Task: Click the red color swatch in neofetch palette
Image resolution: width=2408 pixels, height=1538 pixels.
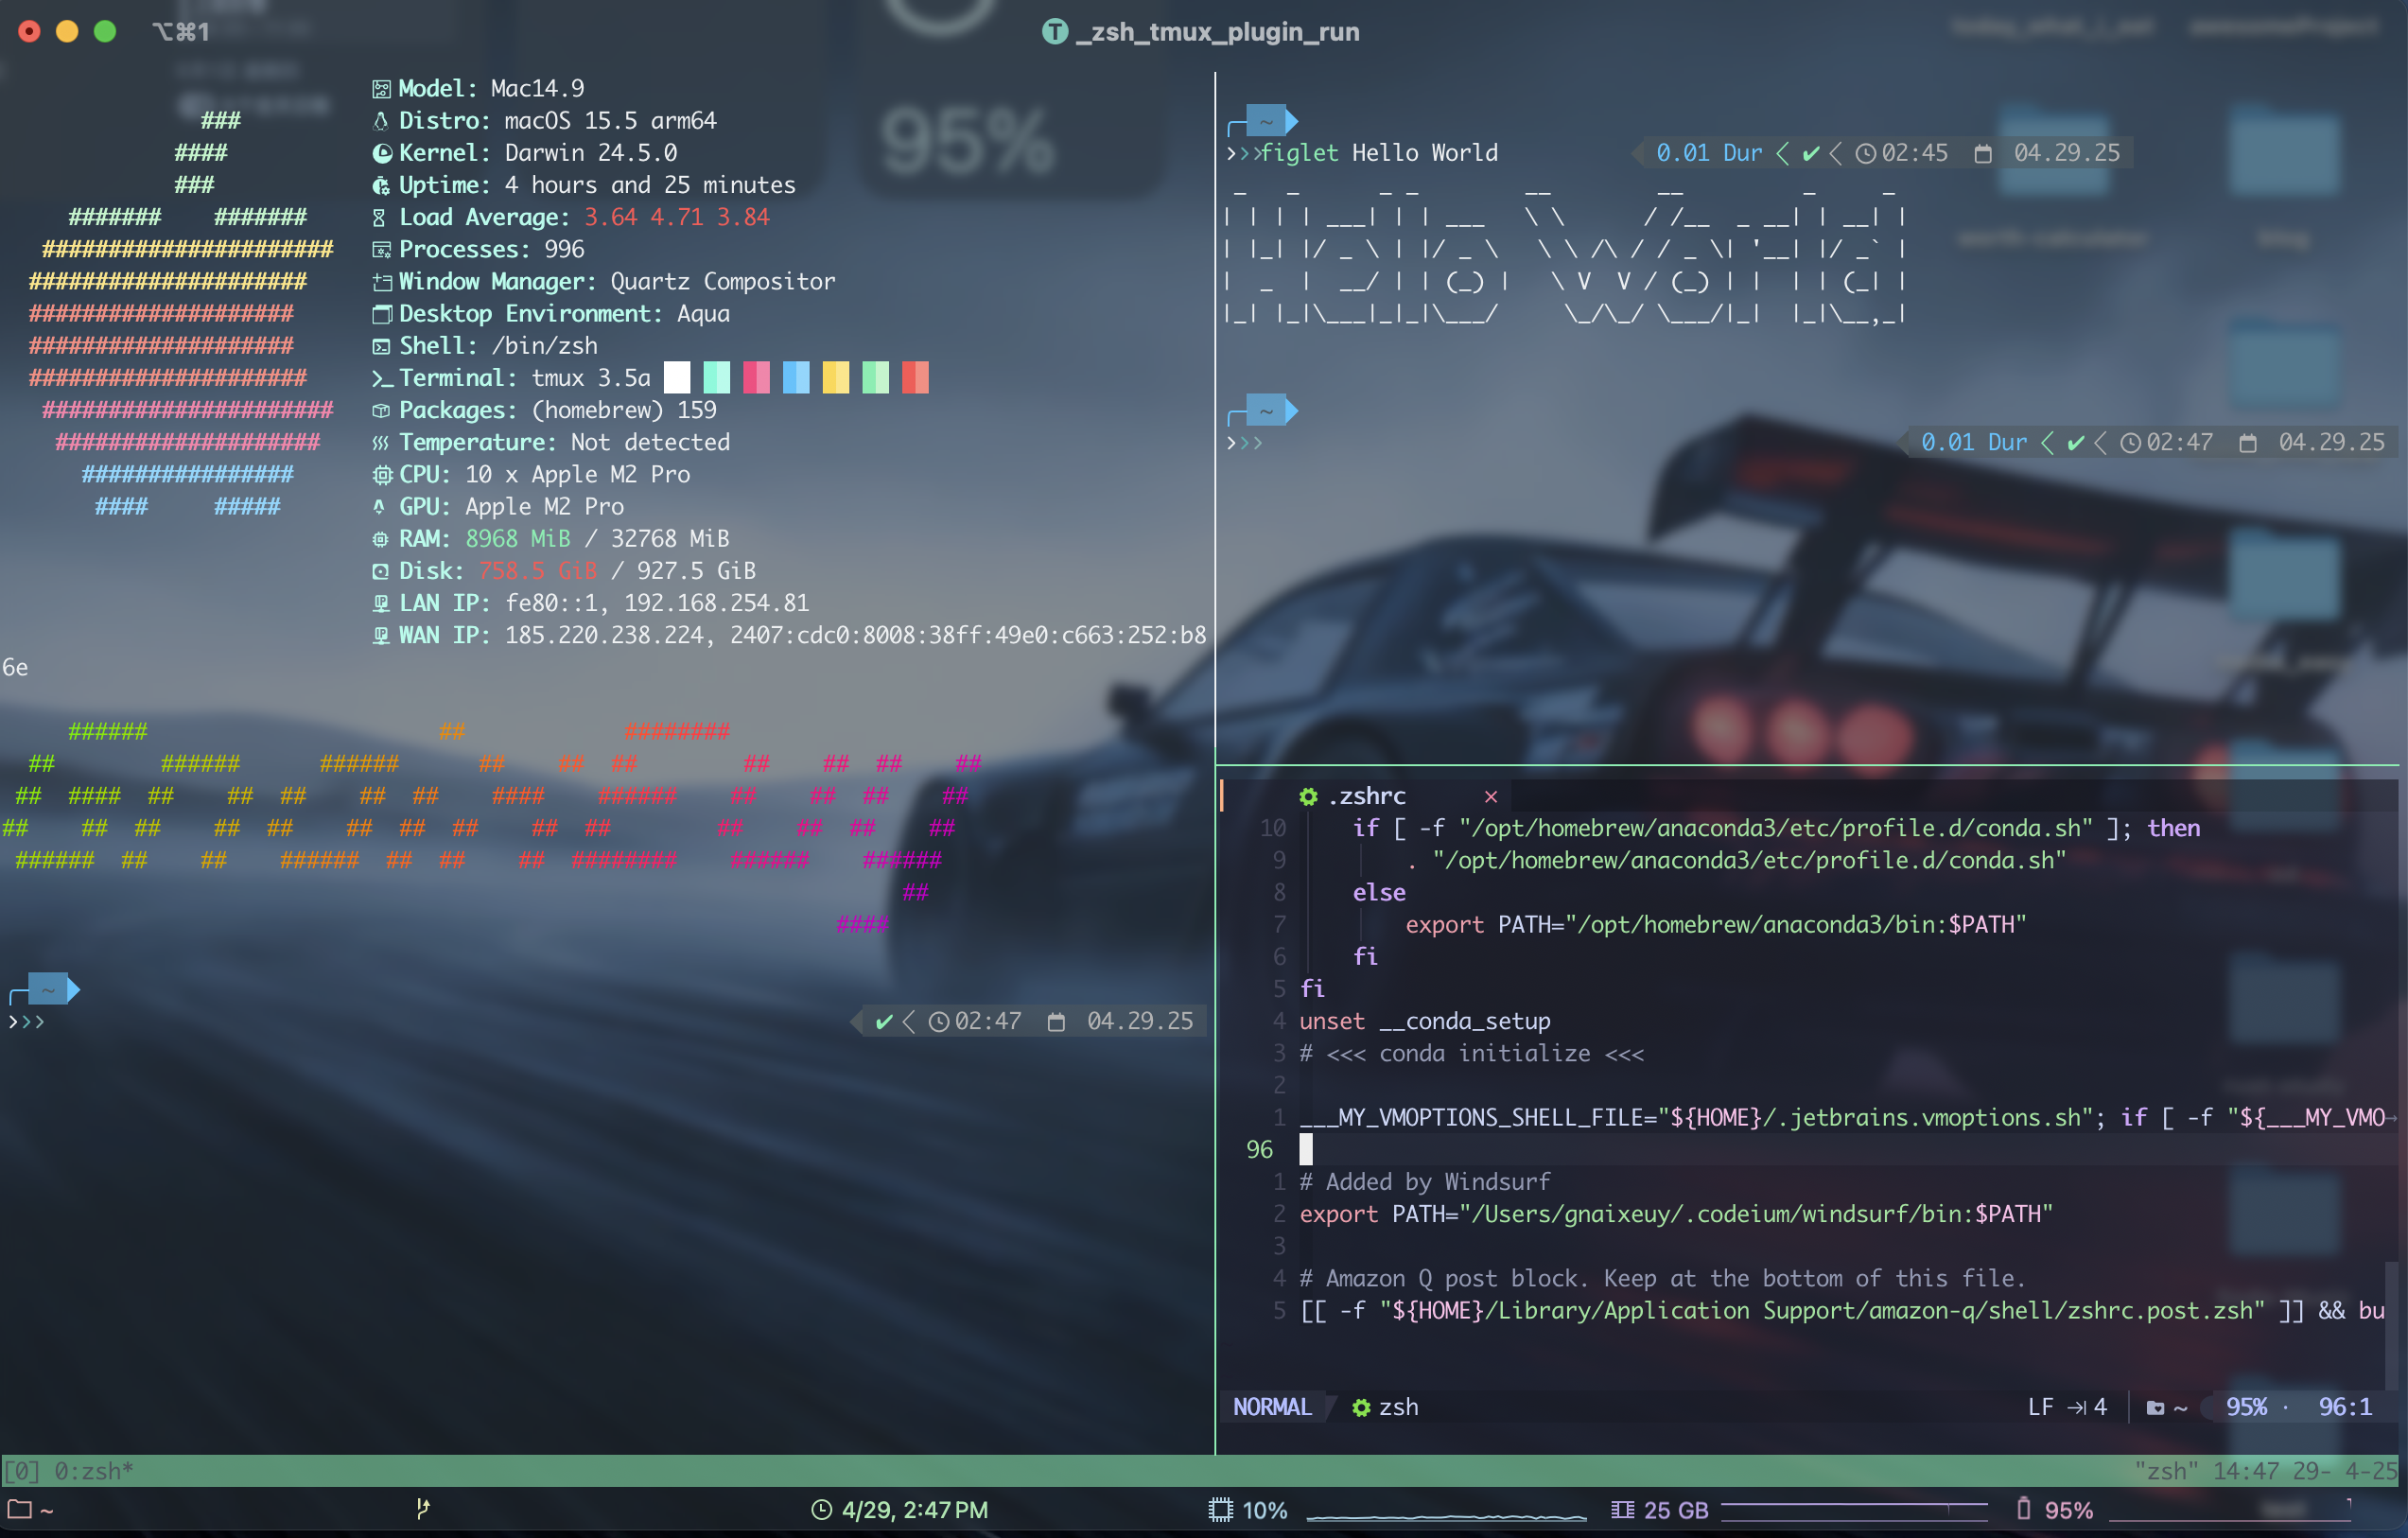Action: tap(915, 378)
